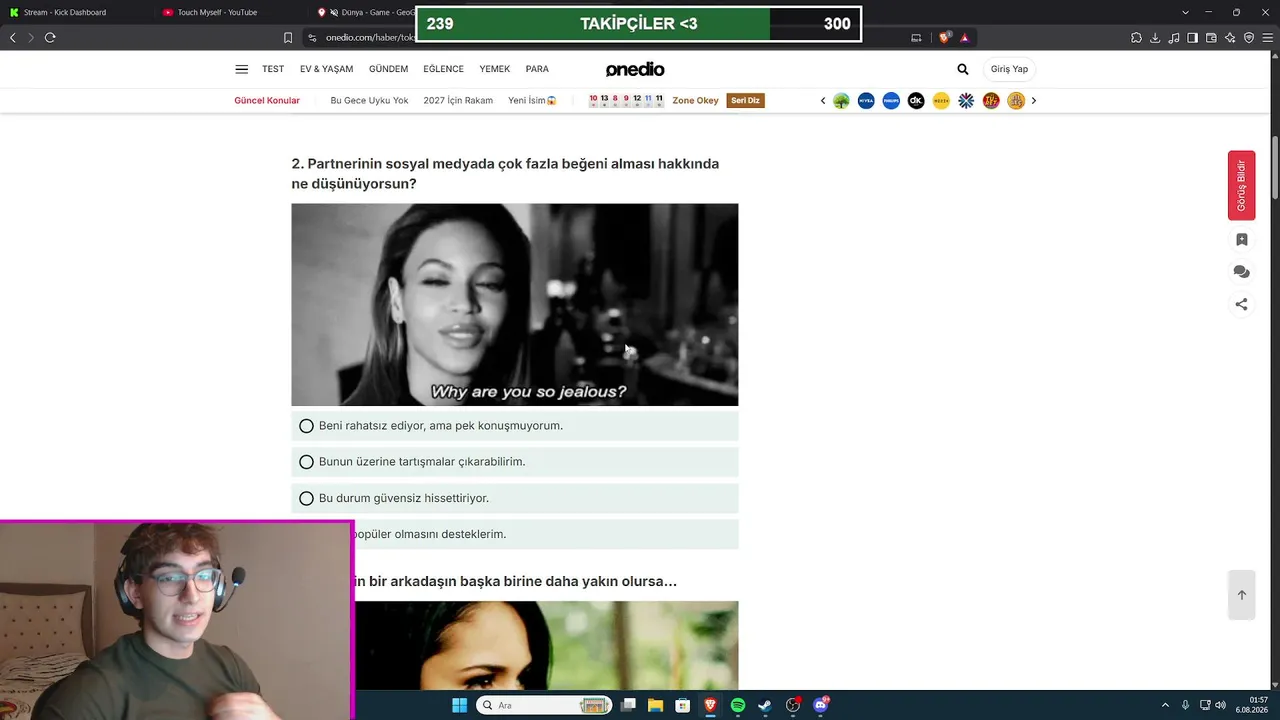Select "Bunun üzerine tartışmalar çıkarabilirim" option

click(x=515, y=462)
